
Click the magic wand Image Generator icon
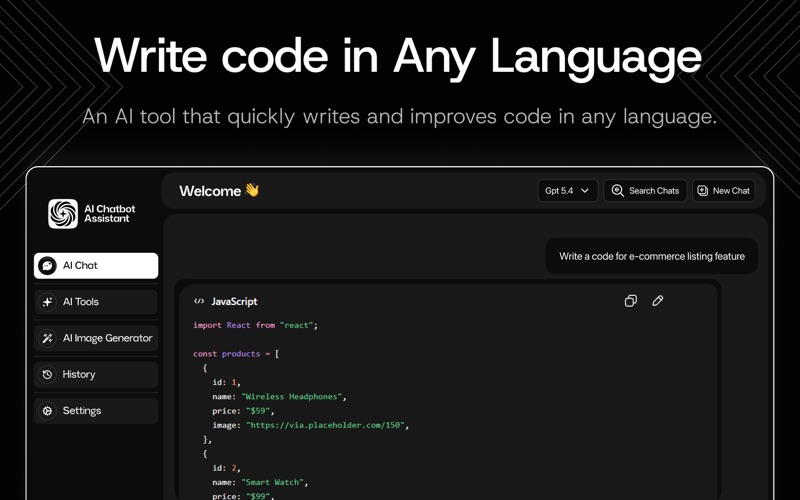point(47,338)
